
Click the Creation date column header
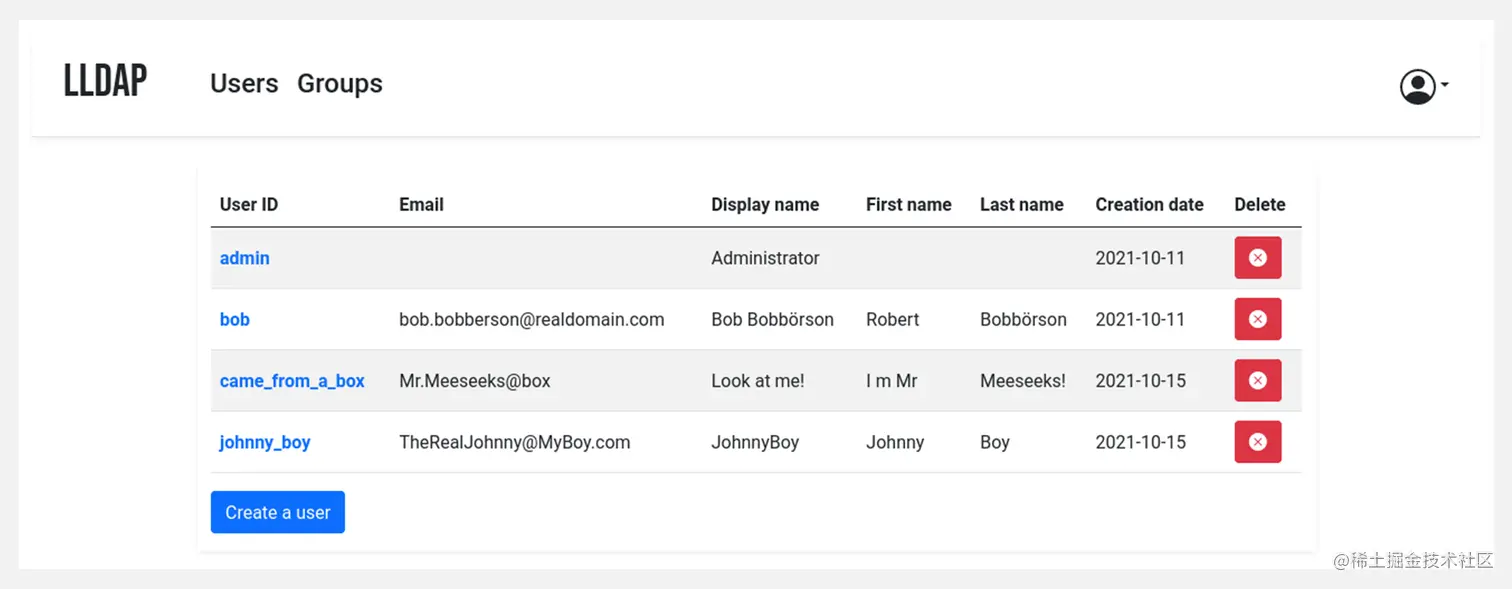(x=1149, y=204)
